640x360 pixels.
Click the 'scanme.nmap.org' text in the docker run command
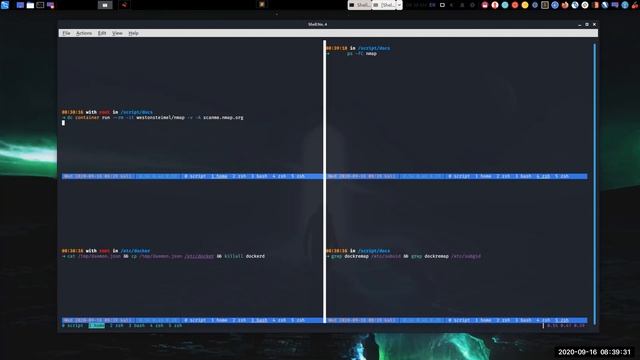(x=223, y=118)
